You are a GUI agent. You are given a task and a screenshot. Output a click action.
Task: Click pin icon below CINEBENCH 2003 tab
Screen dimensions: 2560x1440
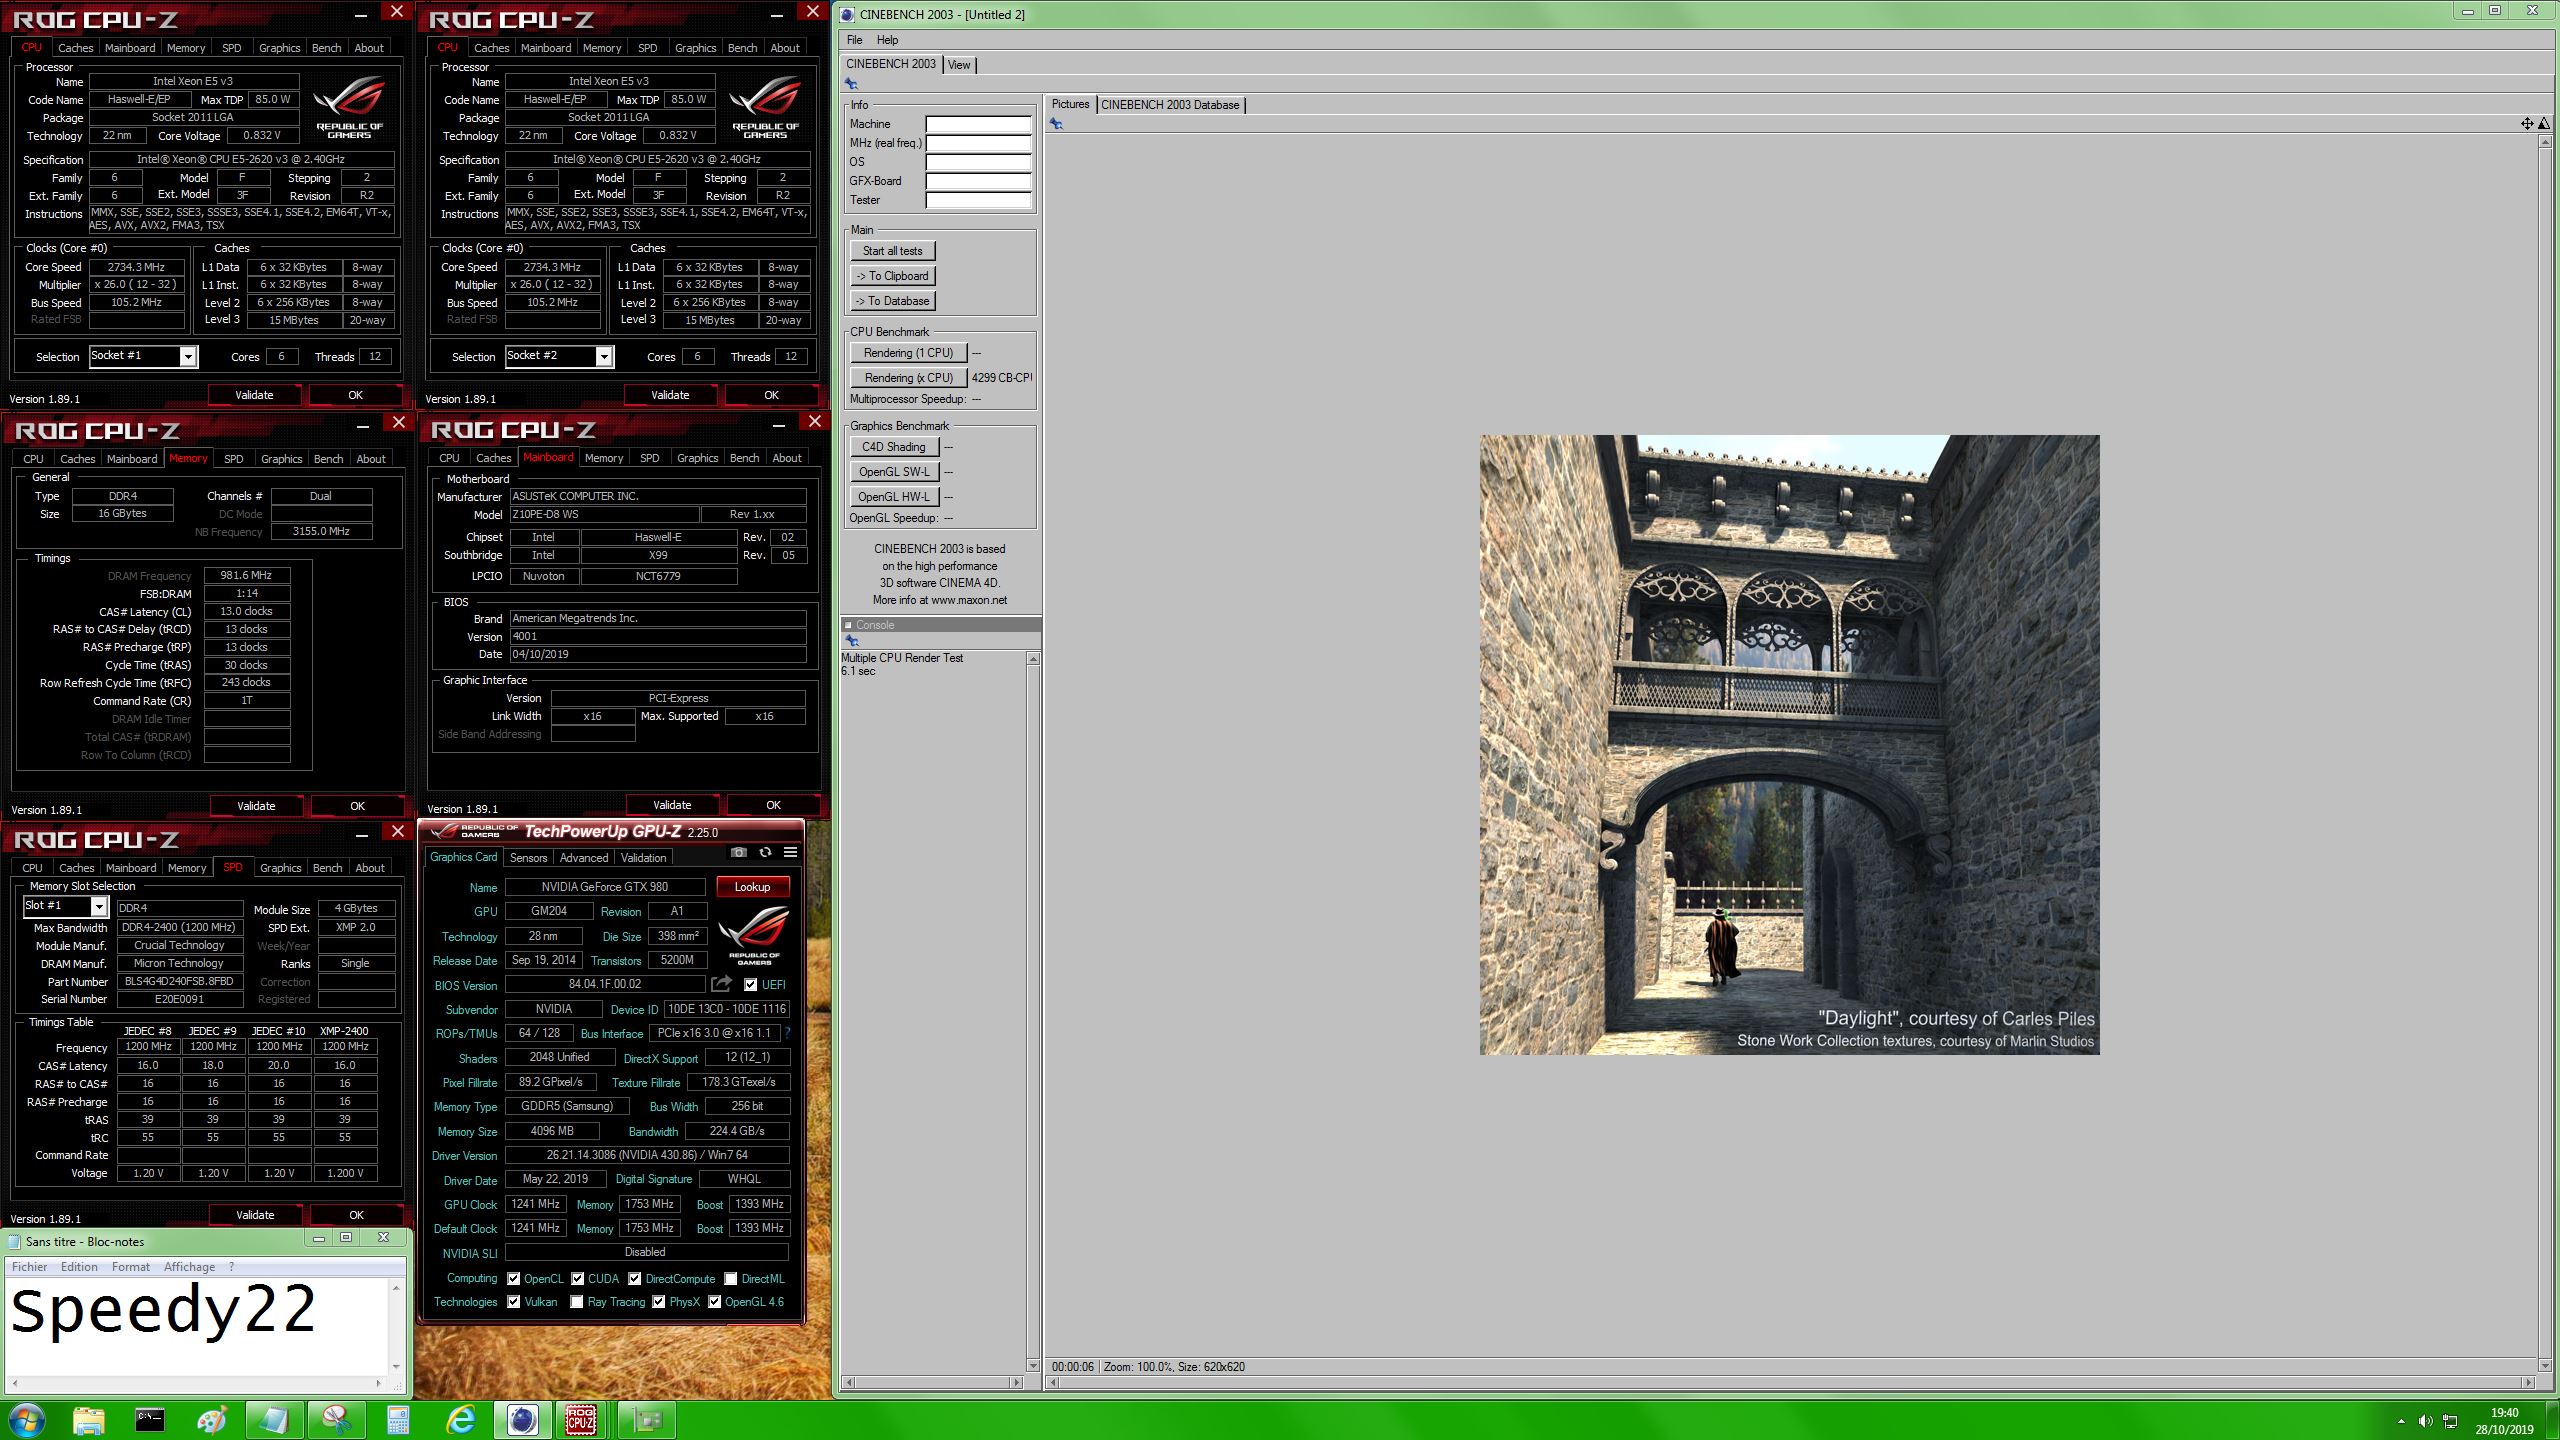click(x=851, y=84)
